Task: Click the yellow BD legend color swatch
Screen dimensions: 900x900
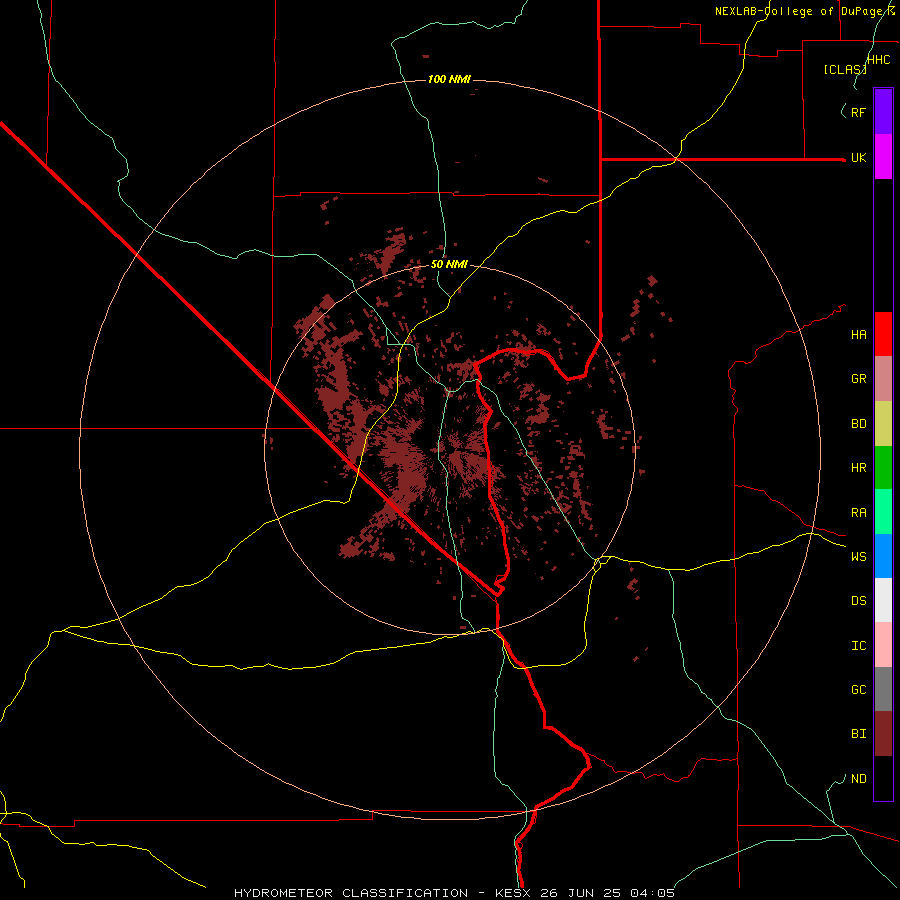Action: 883,423
